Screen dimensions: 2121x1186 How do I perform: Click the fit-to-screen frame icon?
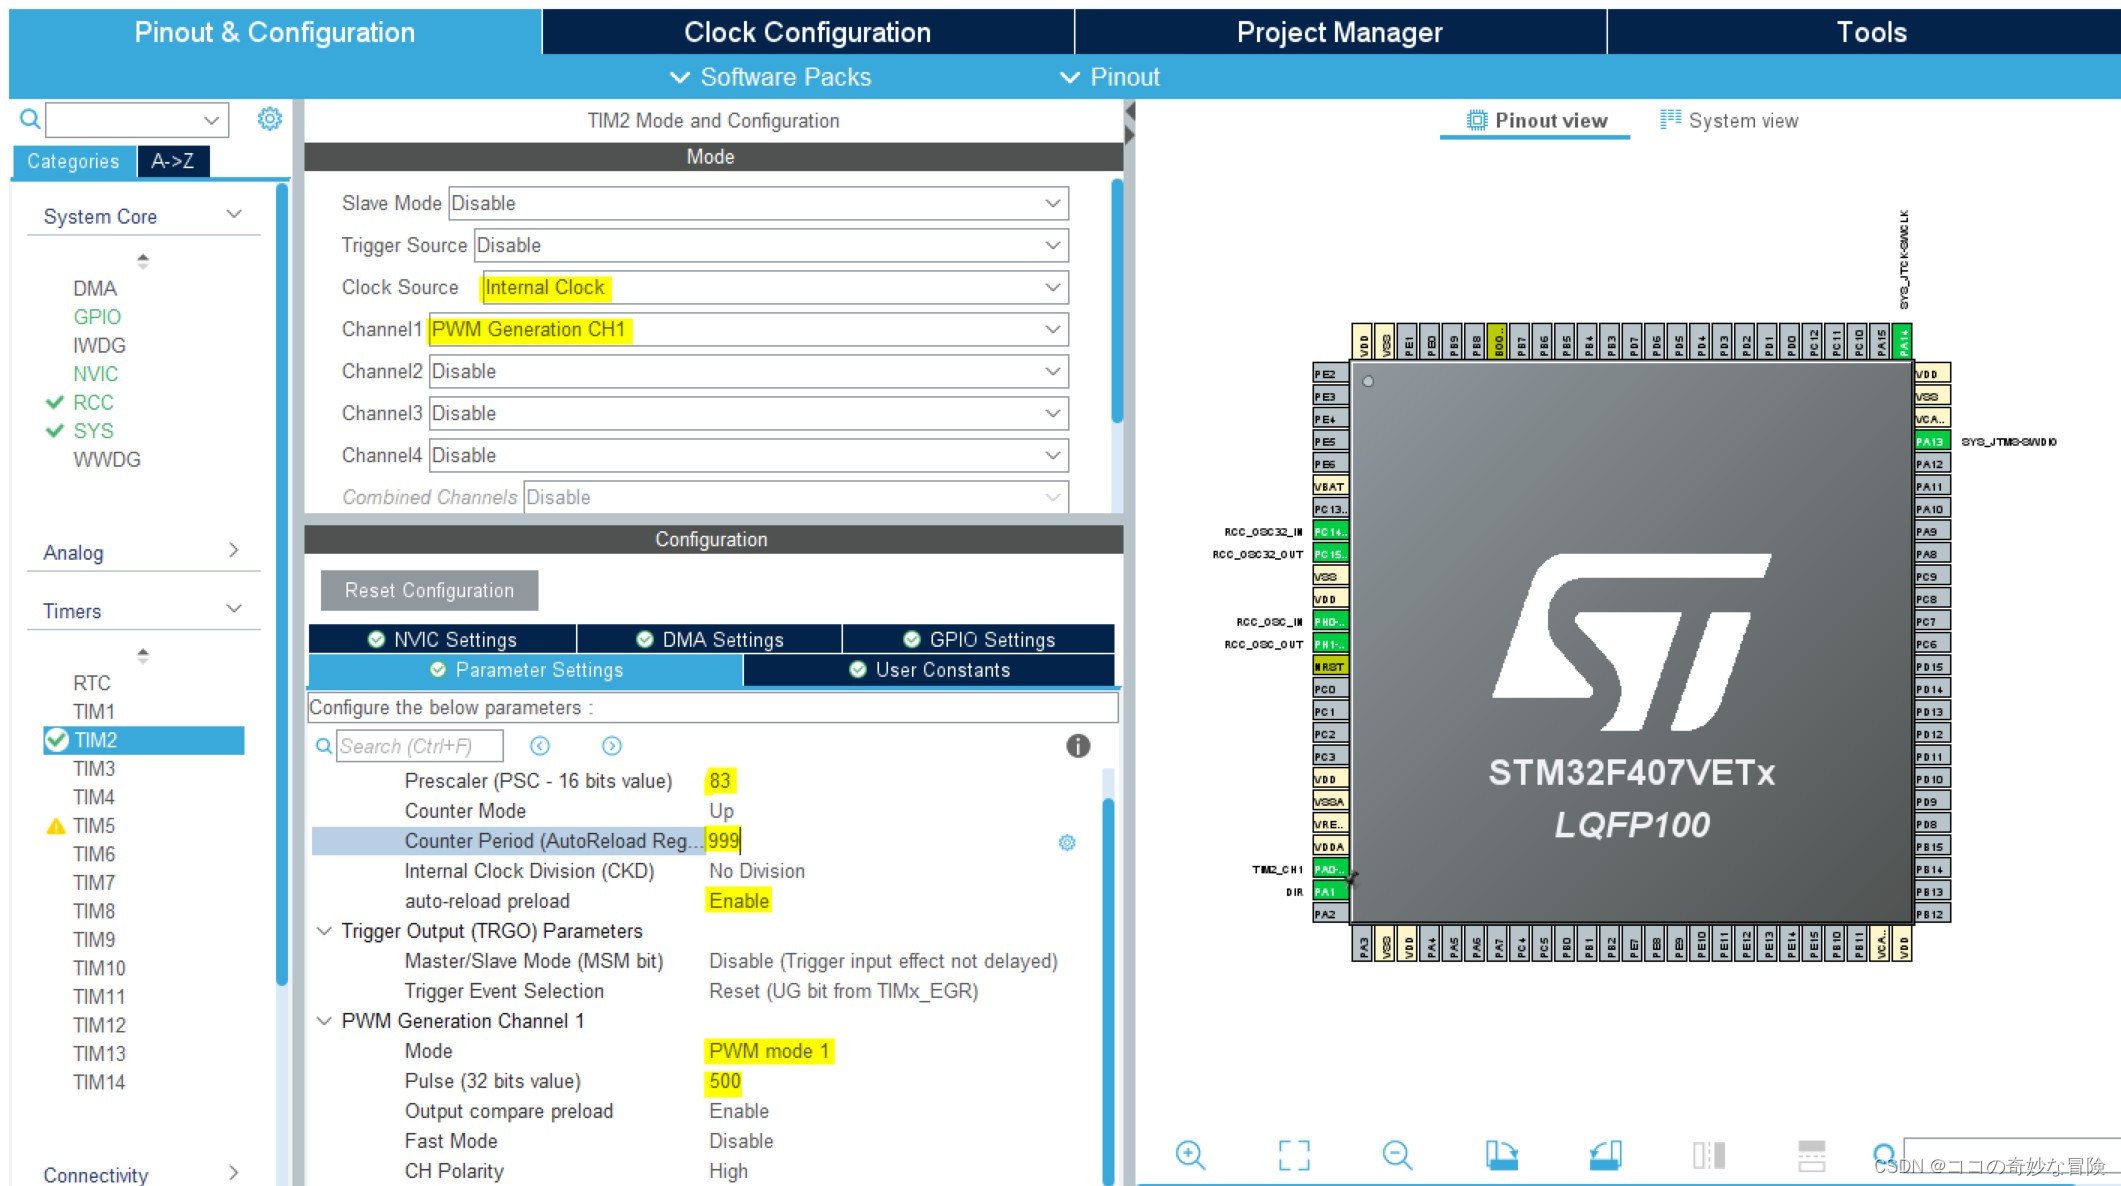tap(1294, 1155)
